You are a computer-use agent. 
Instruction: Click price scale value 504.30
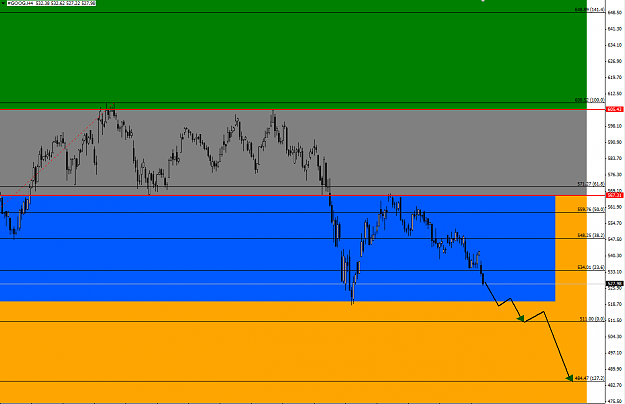coord(614,337)
